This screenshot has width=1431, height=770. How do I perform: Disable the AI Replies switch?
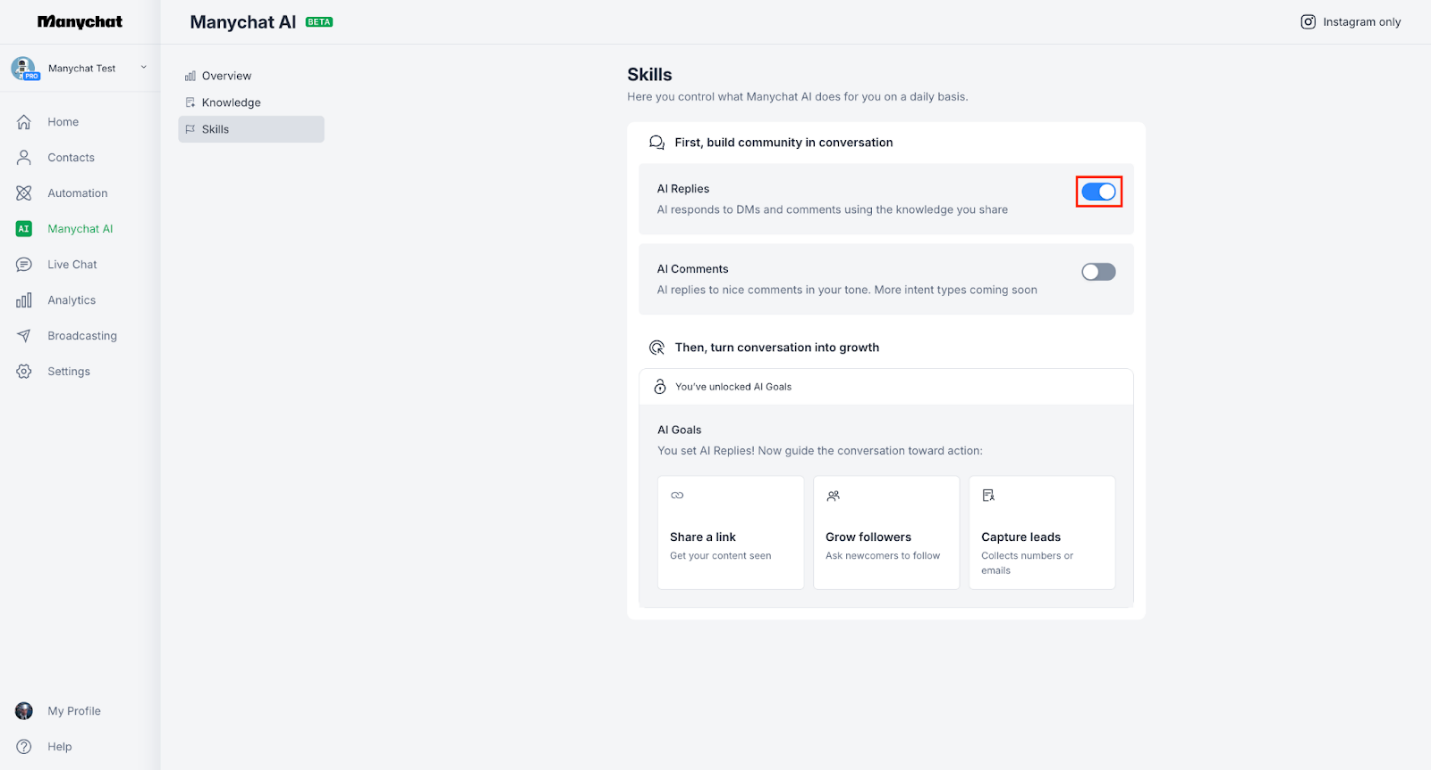[1098, 191]
